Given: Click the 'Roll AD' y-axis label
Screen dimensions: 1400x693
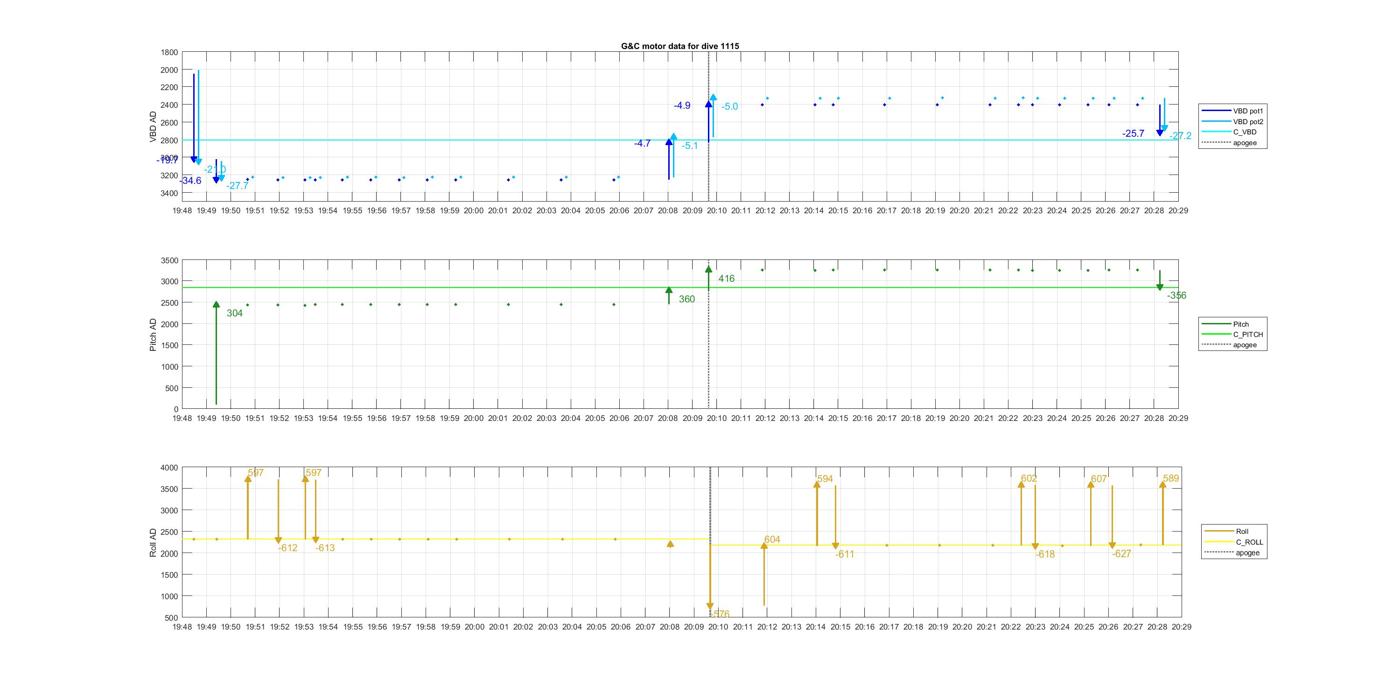Looking at the screenshot, I should (x=153, y=542).
